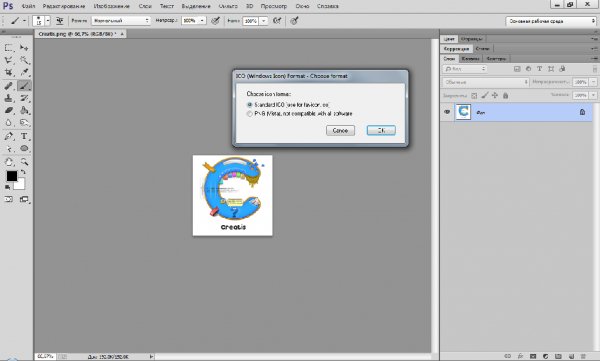
Task: Toggle adjustment layer filter icon
Action: (528, 69)
